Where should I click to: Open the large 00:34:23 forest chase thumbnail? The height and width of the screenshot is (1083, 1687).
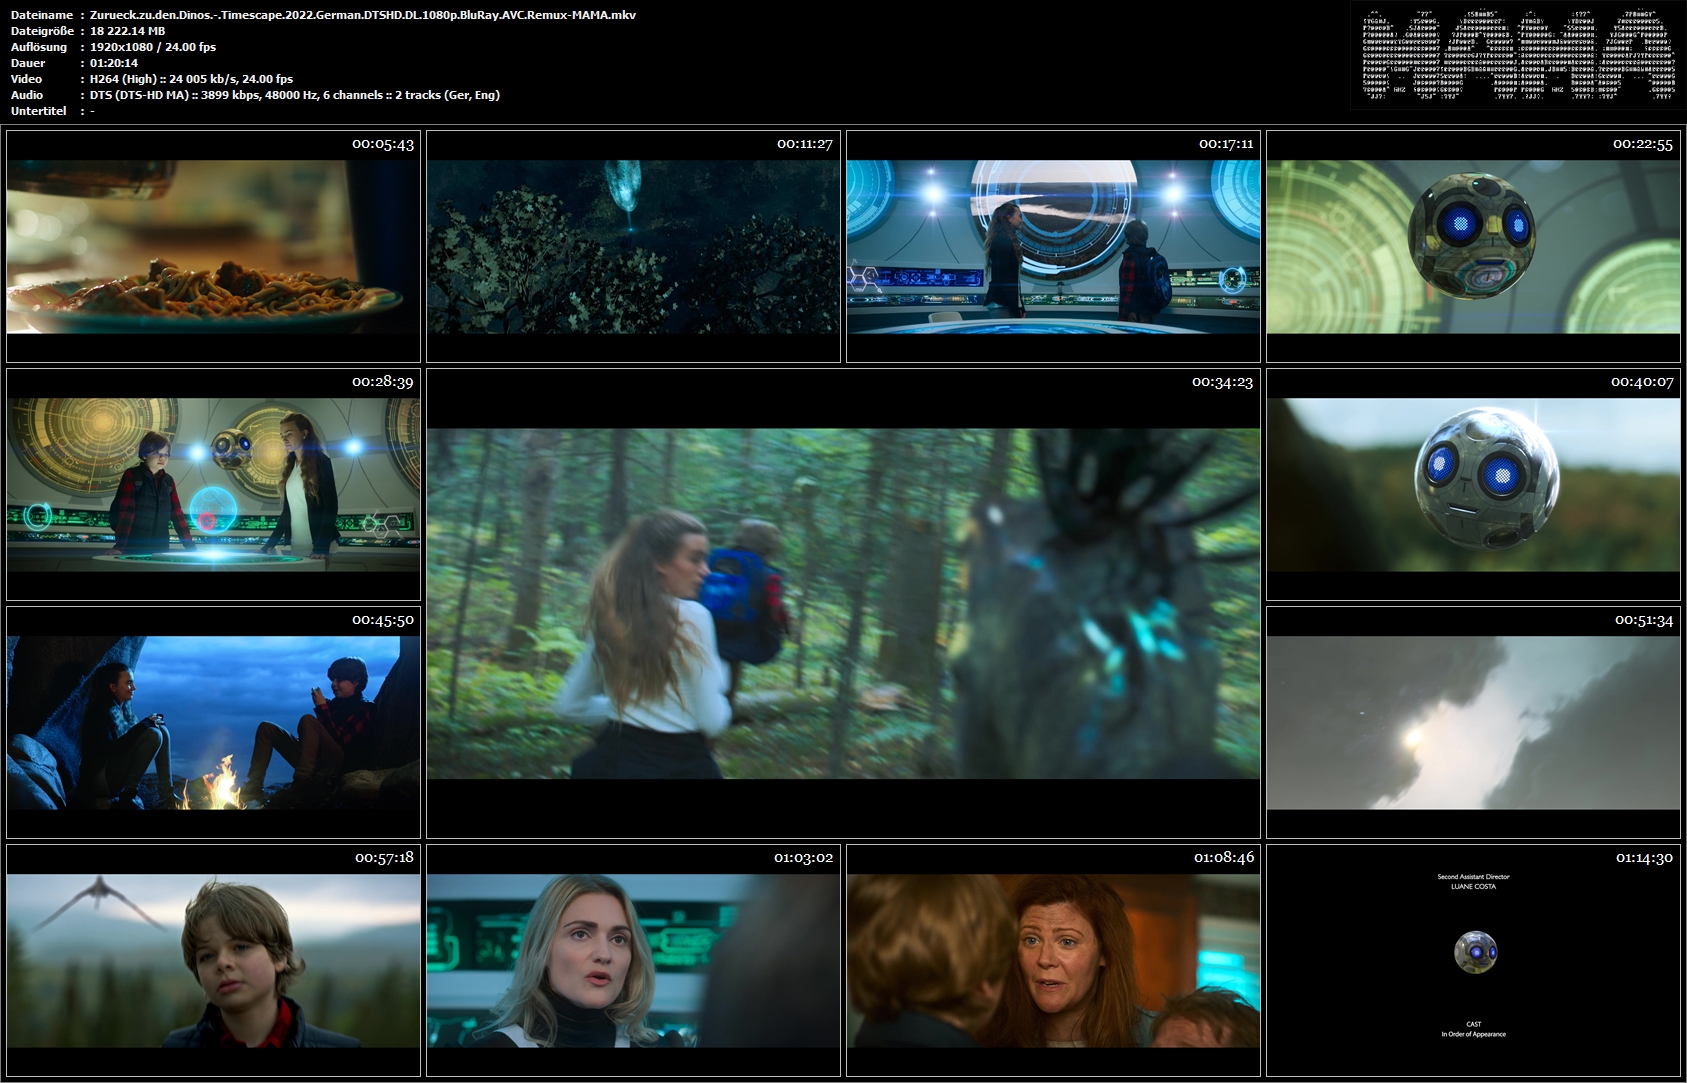(843, 603)
